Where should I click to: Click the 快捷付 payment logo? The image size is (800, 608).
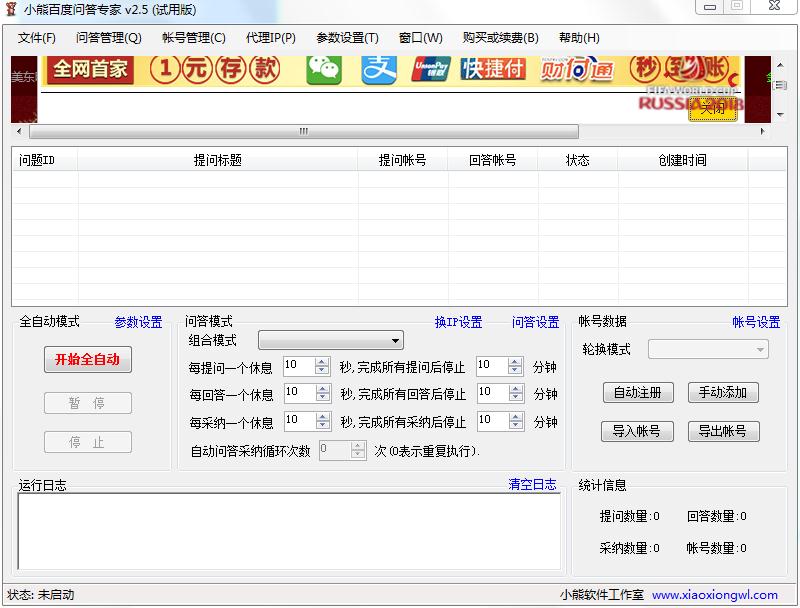tap(493, 69)
